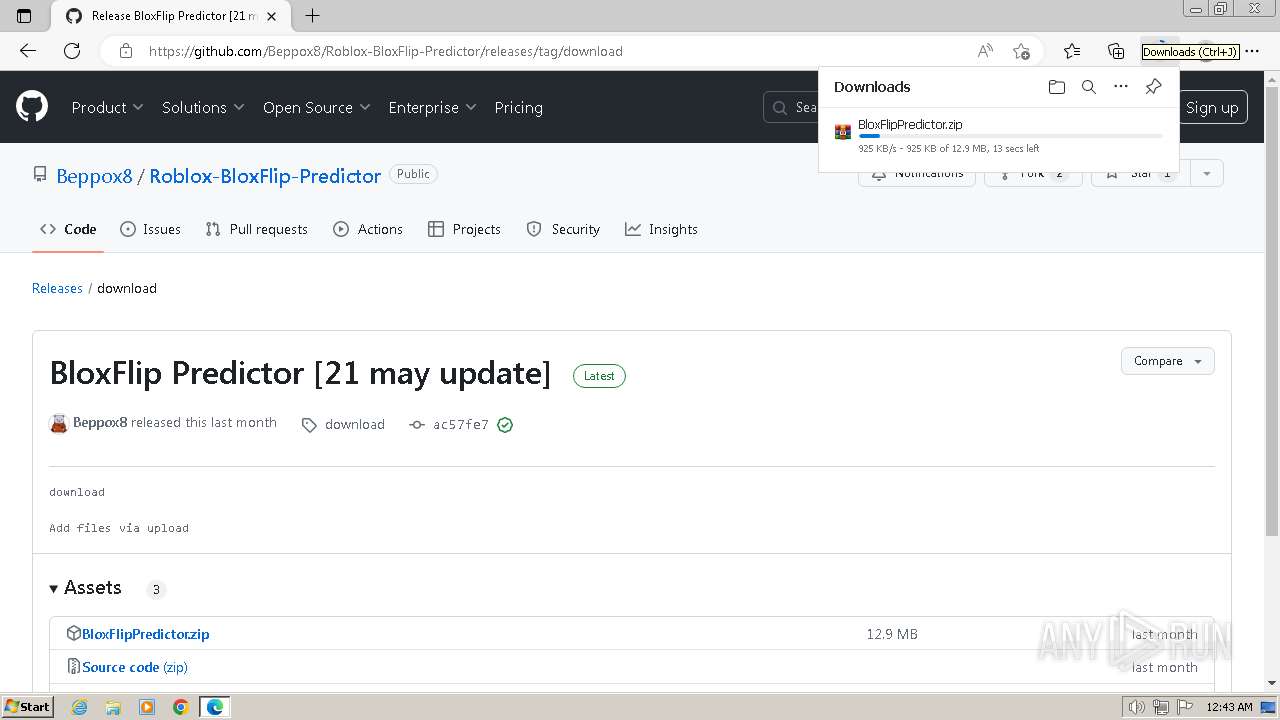Click the page vertical scrollbar down arrow
The height and width of the screenshot is (720, 1280).
(x=1272, y=683)
